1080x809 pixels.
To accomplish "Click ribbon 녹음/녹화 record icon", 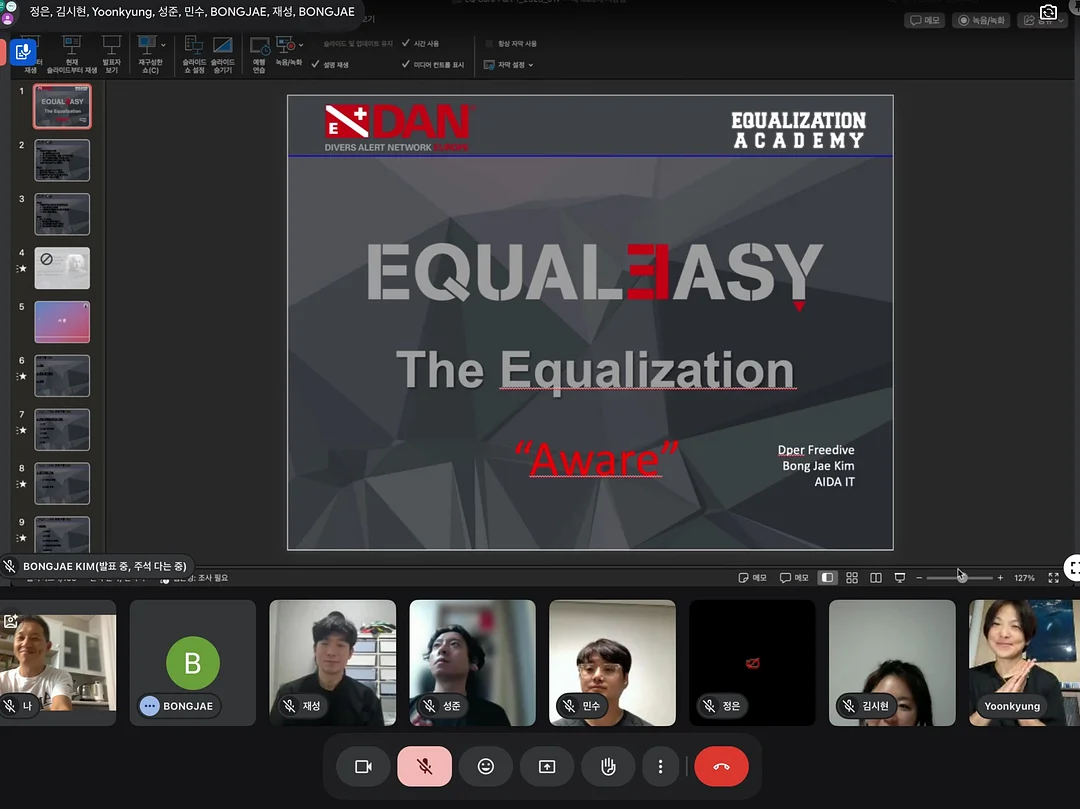I will point(286,45).
